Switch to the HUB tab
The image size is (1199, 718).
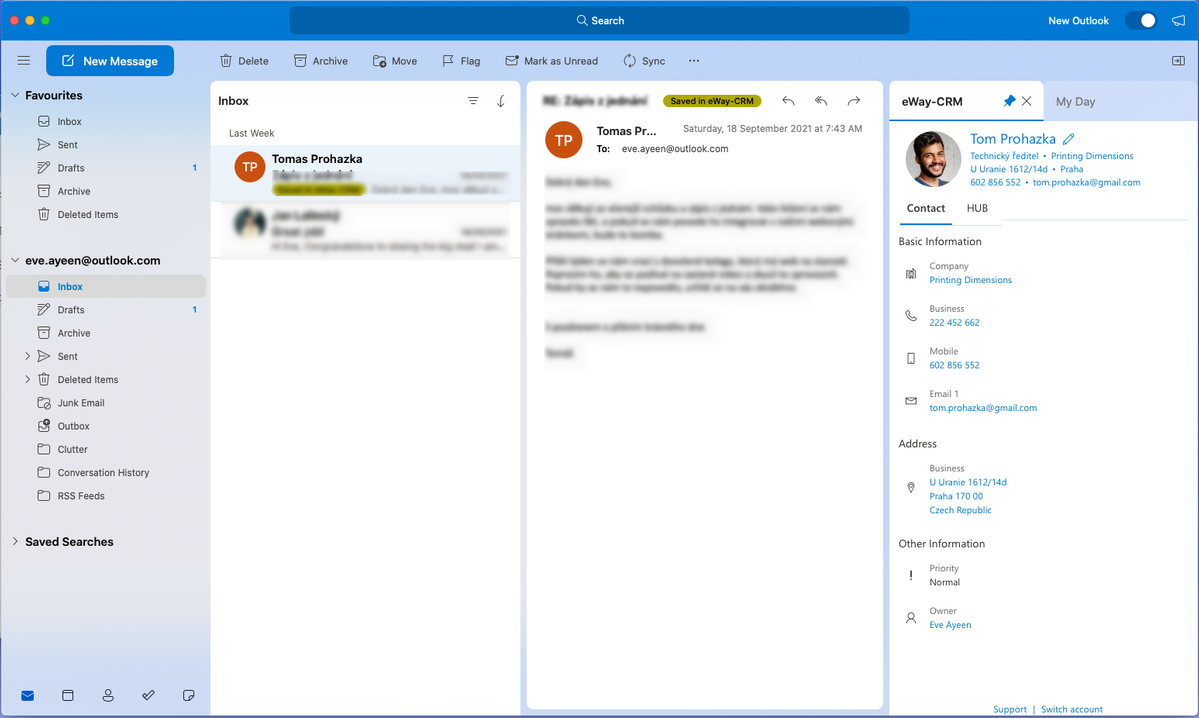977,208
